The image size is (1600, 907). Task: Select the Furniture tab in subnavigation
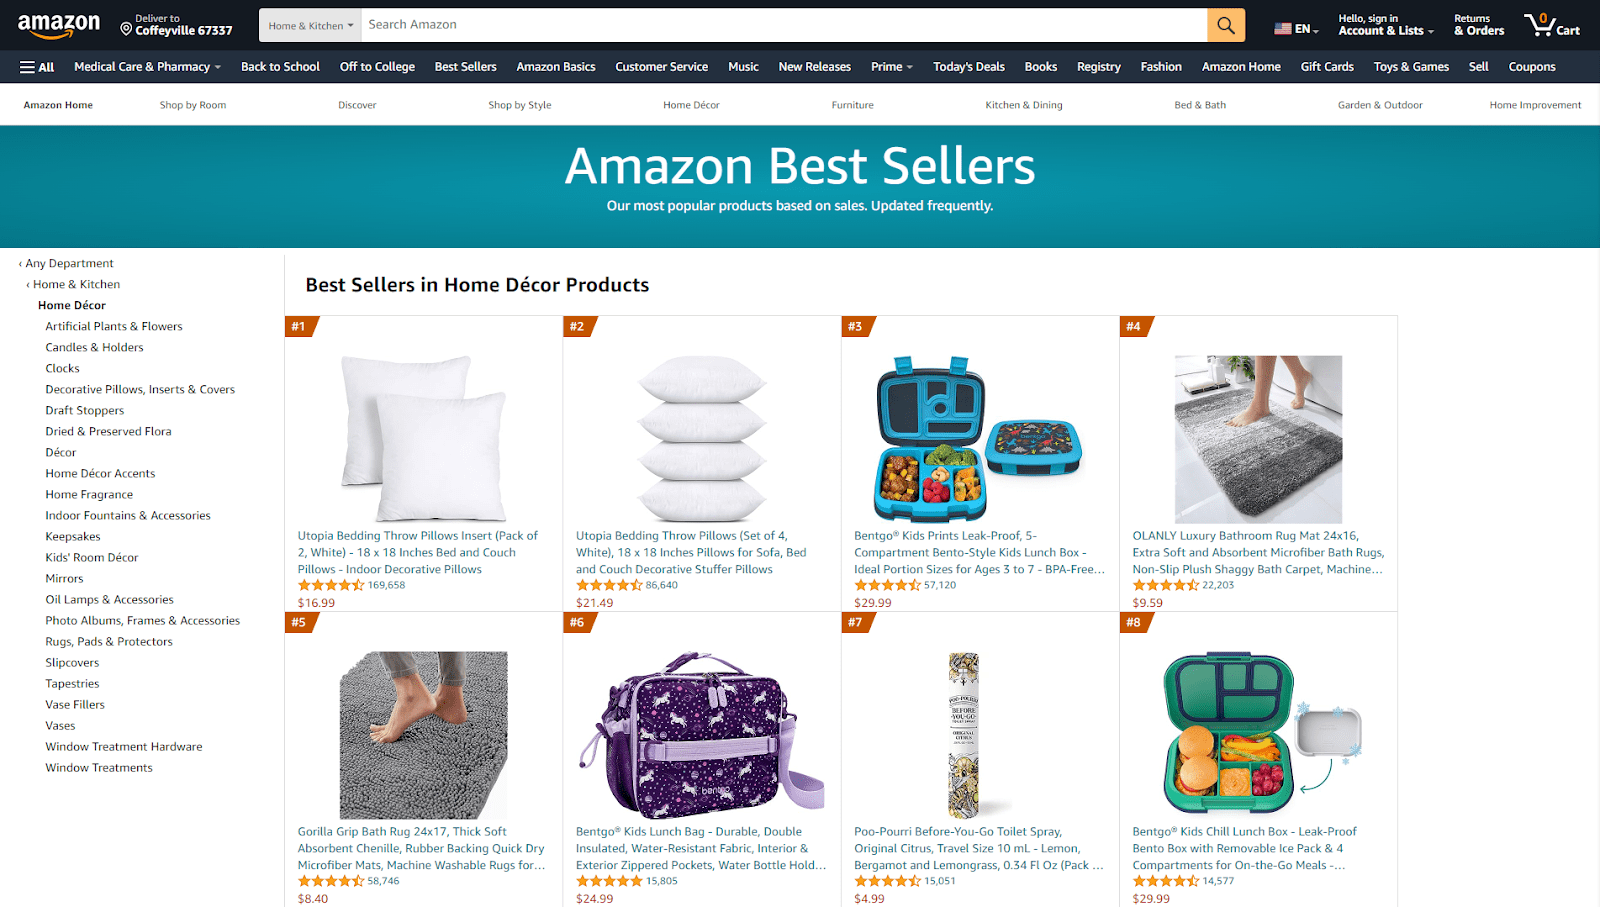coord(853,105)
